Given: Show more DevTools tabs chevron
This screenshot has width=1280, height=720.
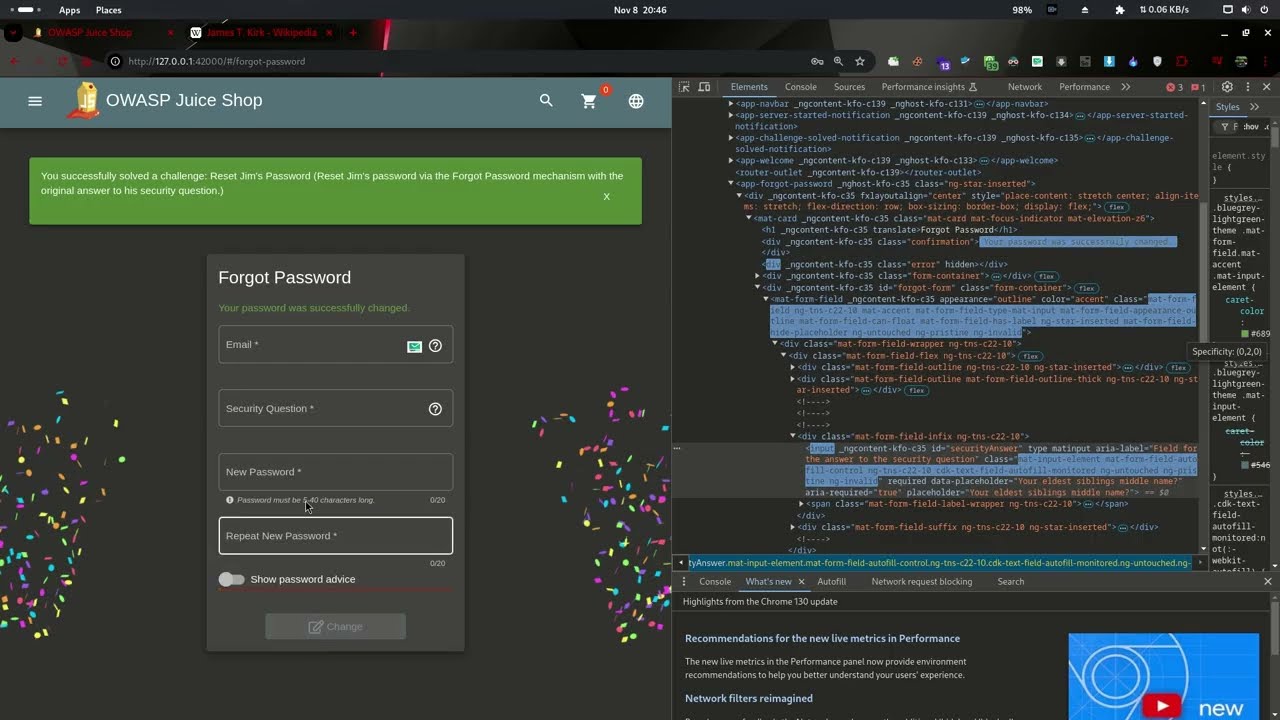Looking at the screenshot, I should (x=1126, y=87).
